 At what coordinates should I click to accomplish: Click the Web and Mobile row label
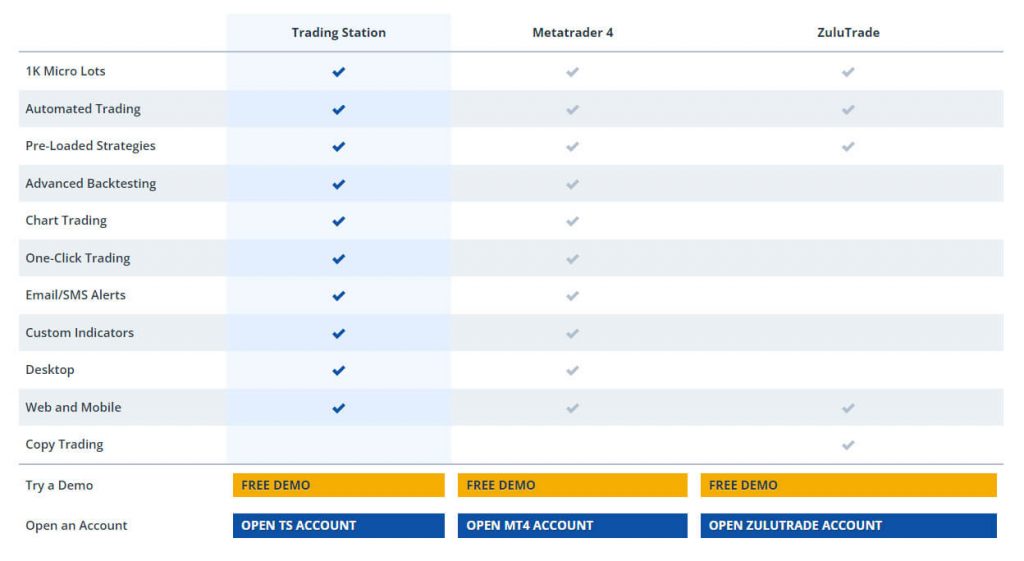point(73,408)
